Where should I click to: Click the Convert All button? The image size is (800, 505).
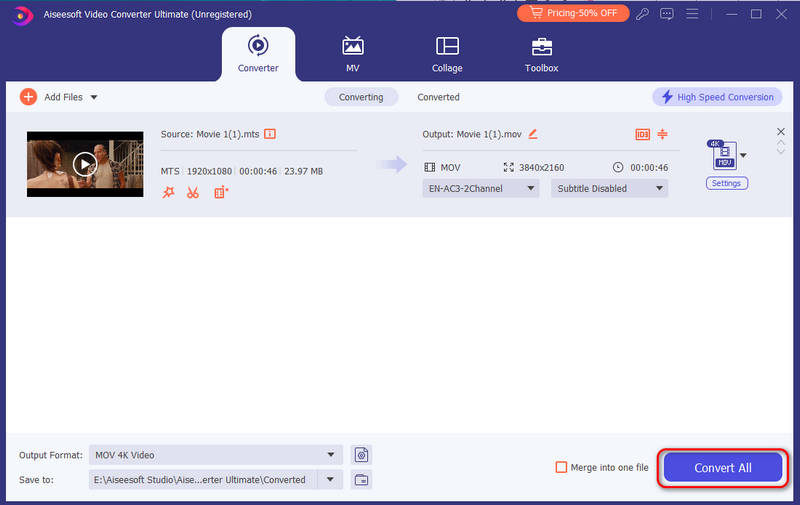[722, 467]
